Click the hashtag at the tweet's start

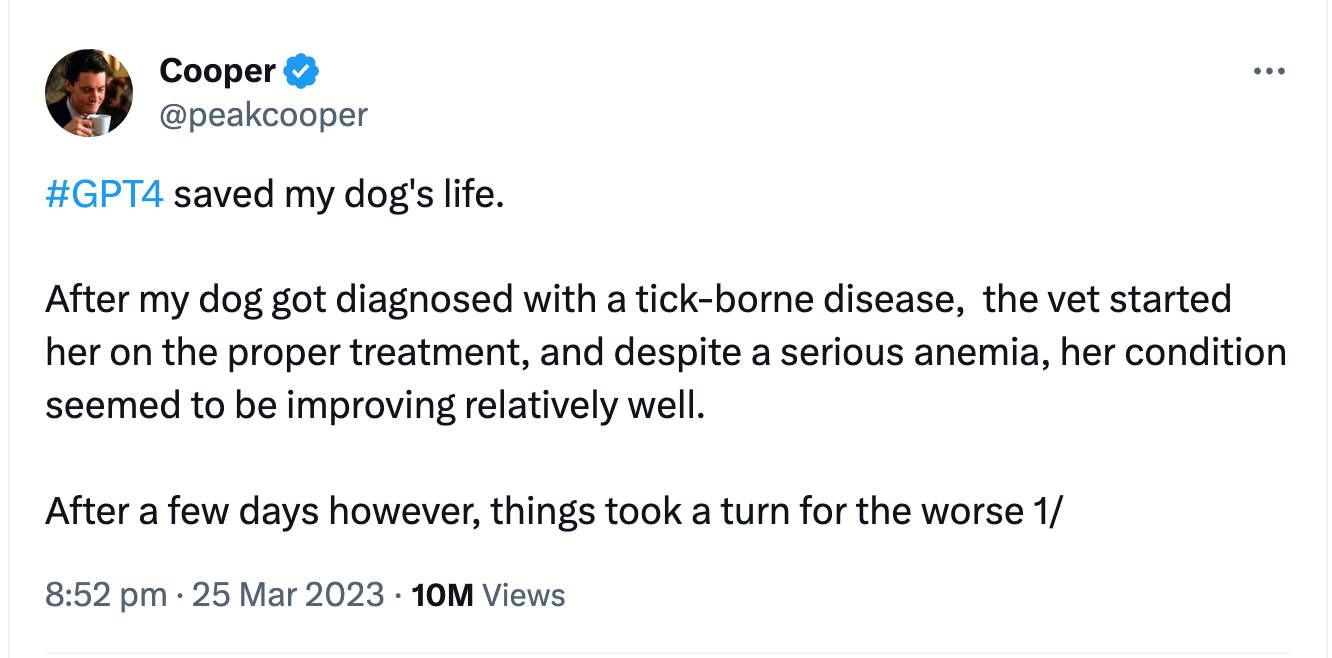(x=105, y=193)
